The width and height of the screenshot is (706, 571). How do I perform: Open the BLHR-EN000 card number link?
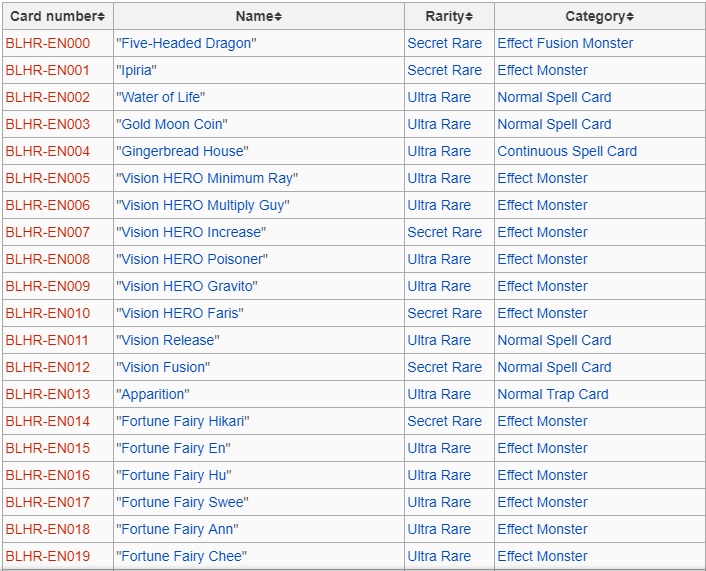47,43
